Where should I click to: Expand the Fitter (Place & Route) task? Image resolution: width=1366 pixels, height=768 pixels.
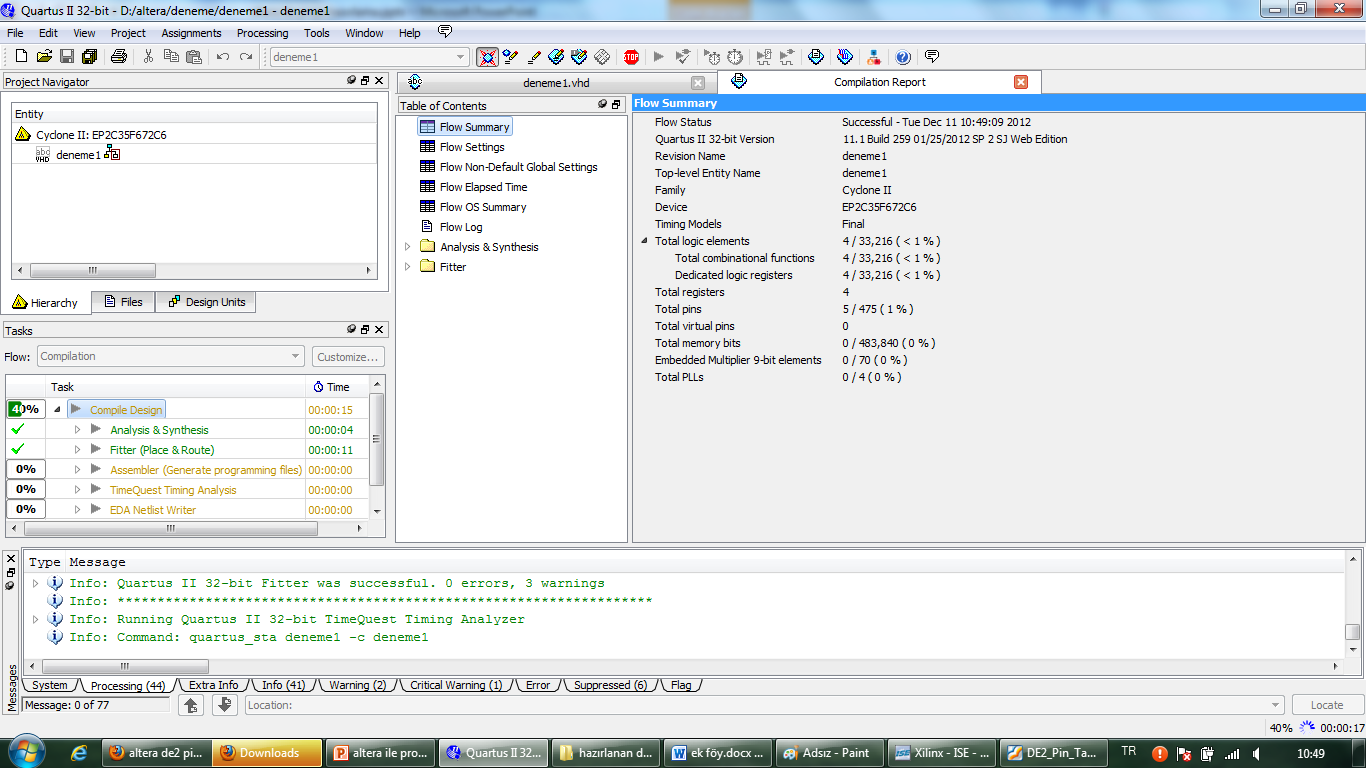pyautogui.click(x=77, y=449)
